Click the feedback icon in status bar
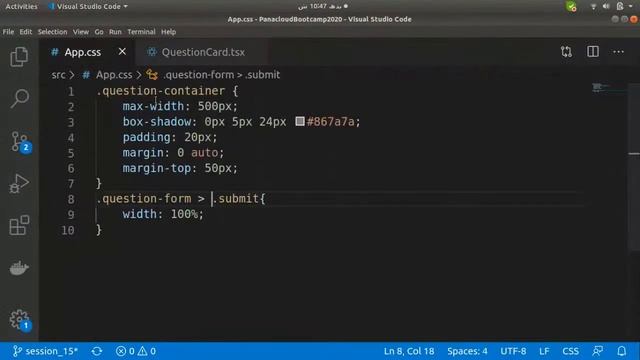640x360 pixels. 598,351
